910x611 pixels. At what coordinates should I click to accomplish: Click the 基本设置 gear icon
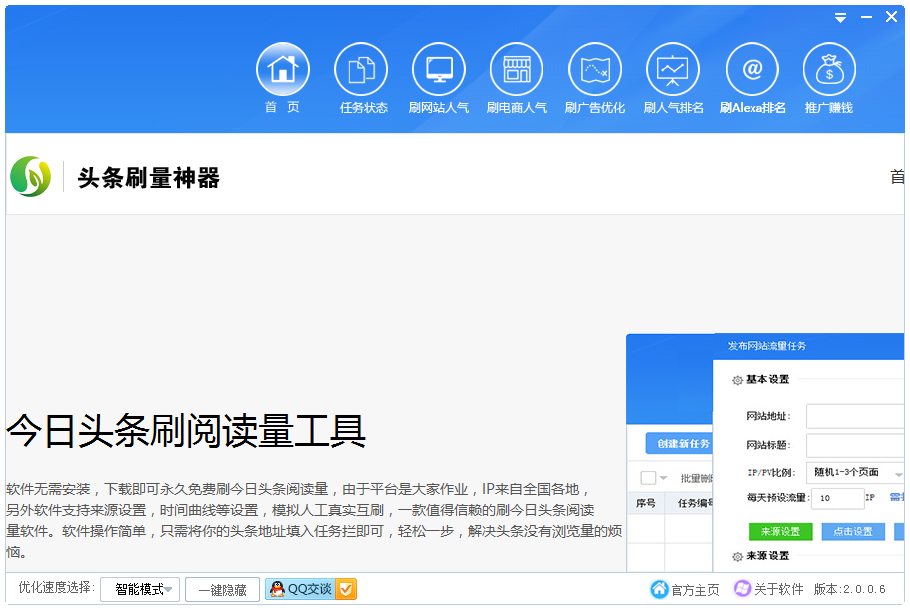tap(737, 380)
